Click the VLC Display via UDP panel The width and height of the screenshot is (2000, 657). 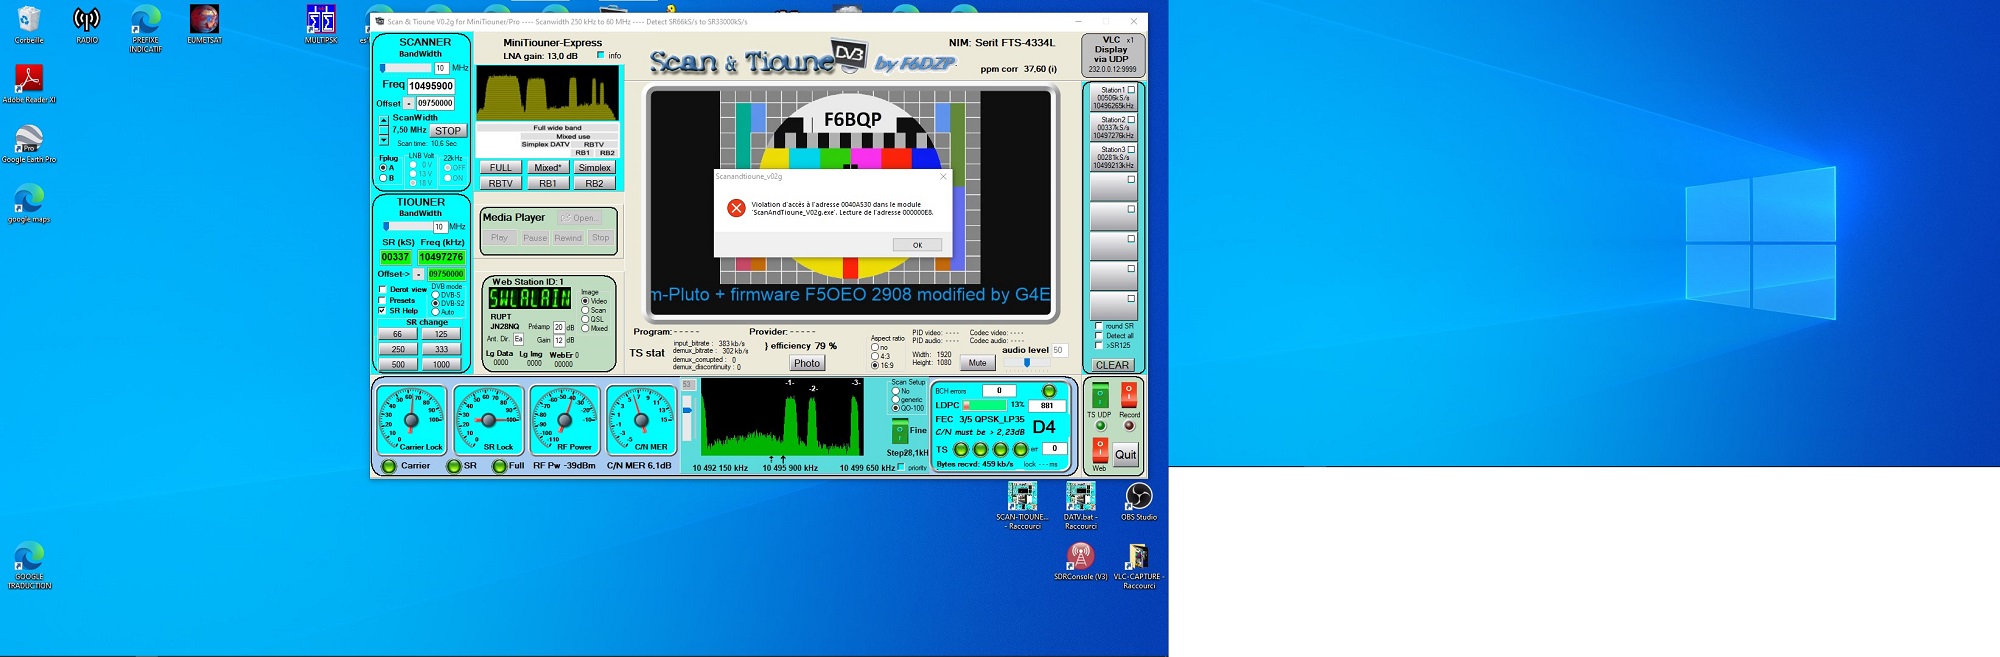click(1113, 55)
